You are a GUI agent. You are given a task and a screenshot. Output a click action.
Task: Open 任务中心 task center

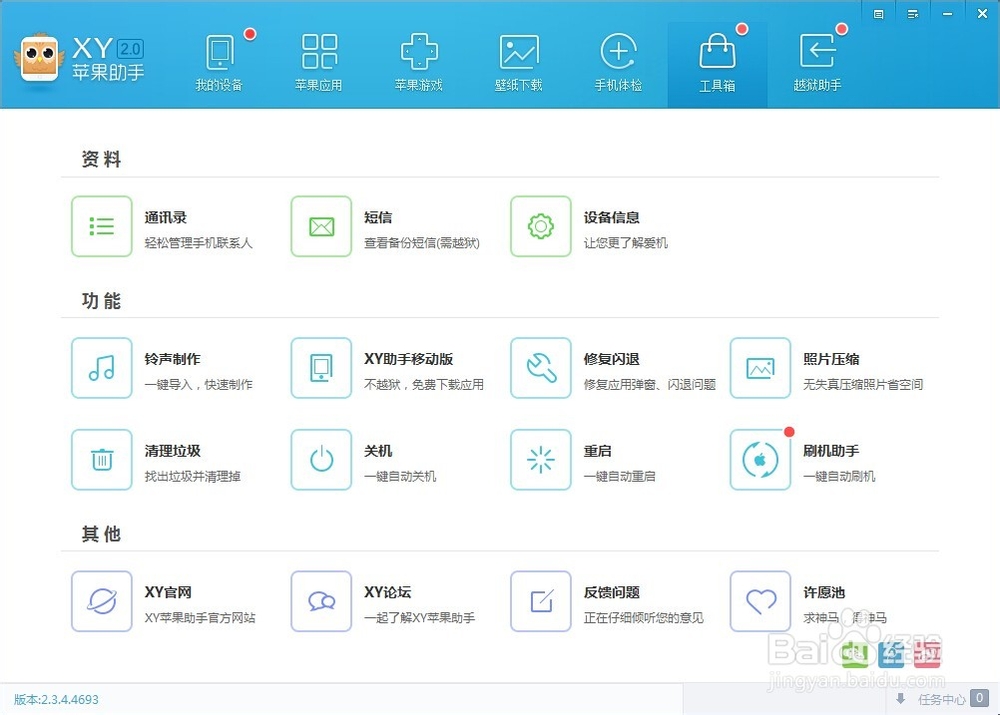[x=941, y=700]
